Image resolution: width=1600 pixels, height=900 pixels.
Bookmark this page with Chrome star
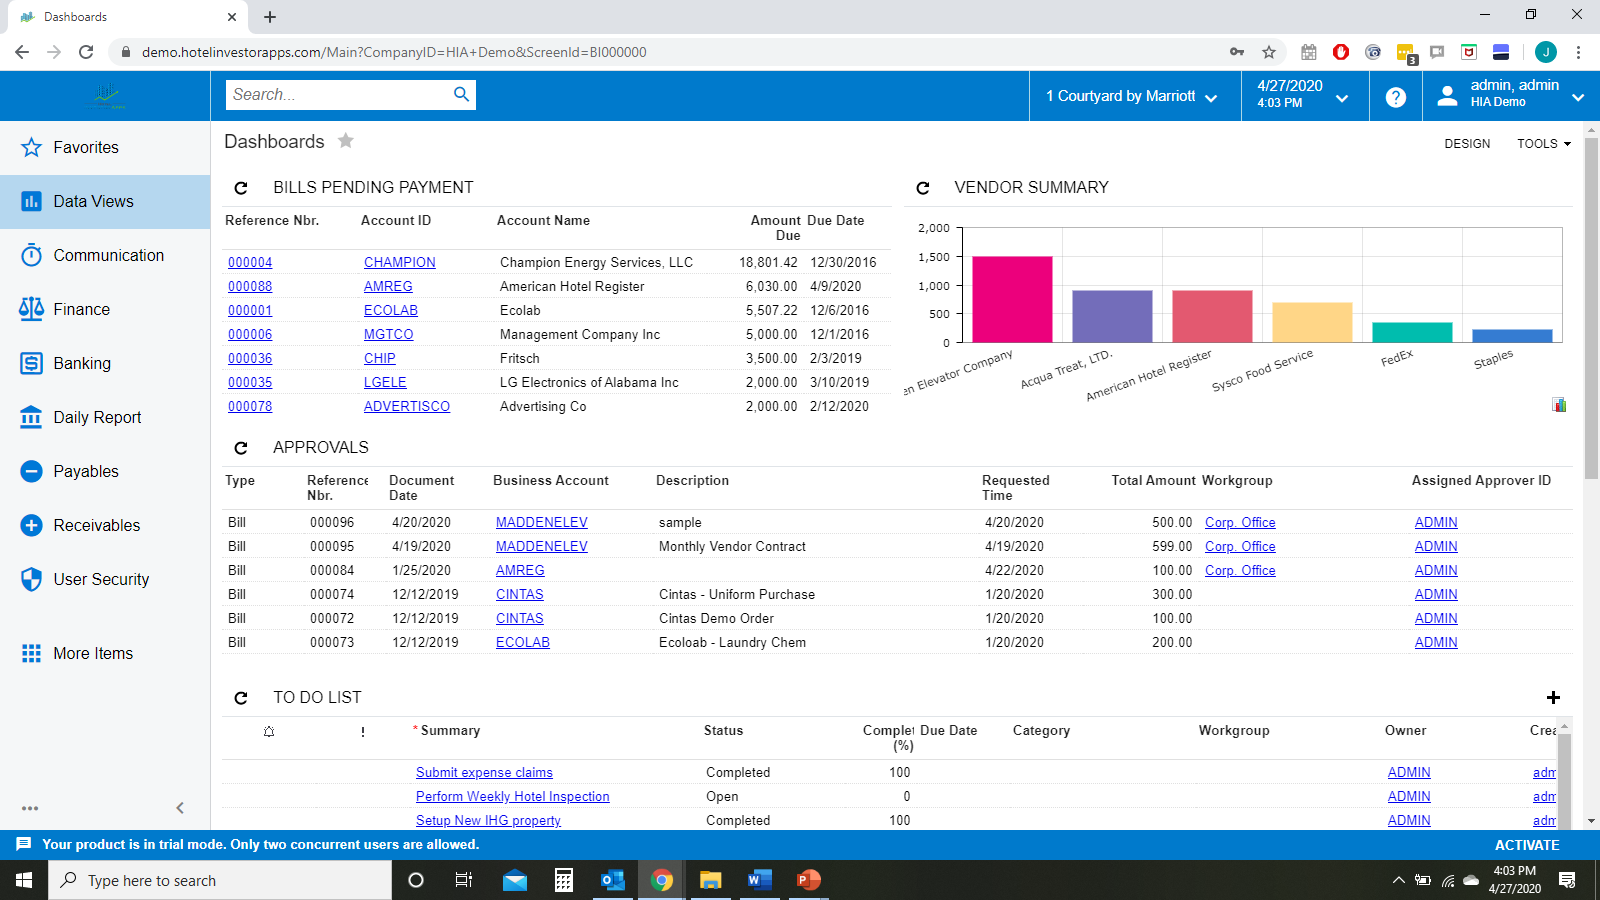[1269, 52]
